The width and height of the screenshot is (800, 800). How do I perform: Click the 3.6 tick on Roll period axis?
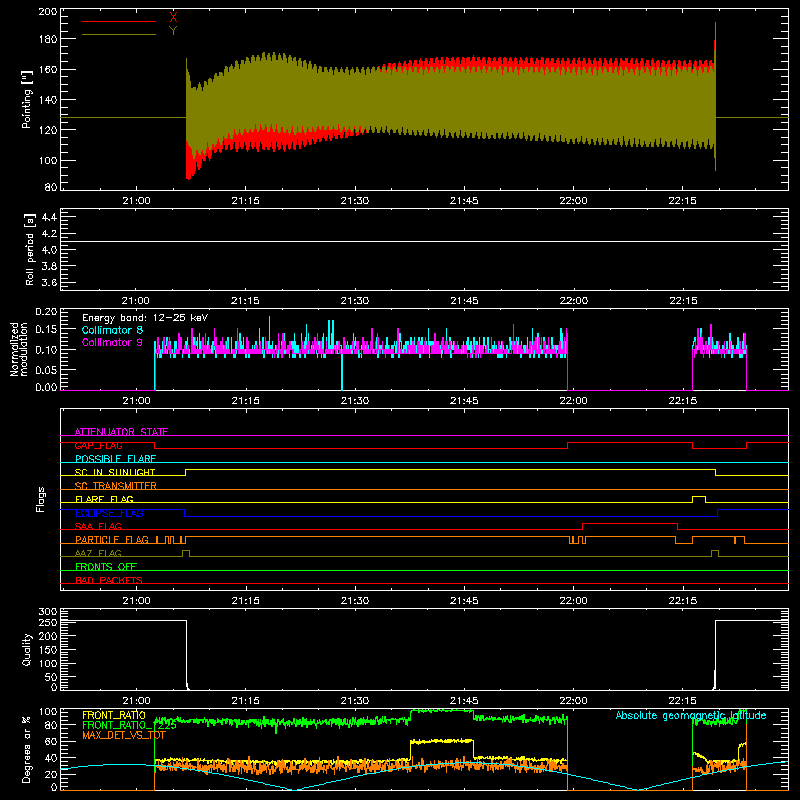click(x=49, y=282)
